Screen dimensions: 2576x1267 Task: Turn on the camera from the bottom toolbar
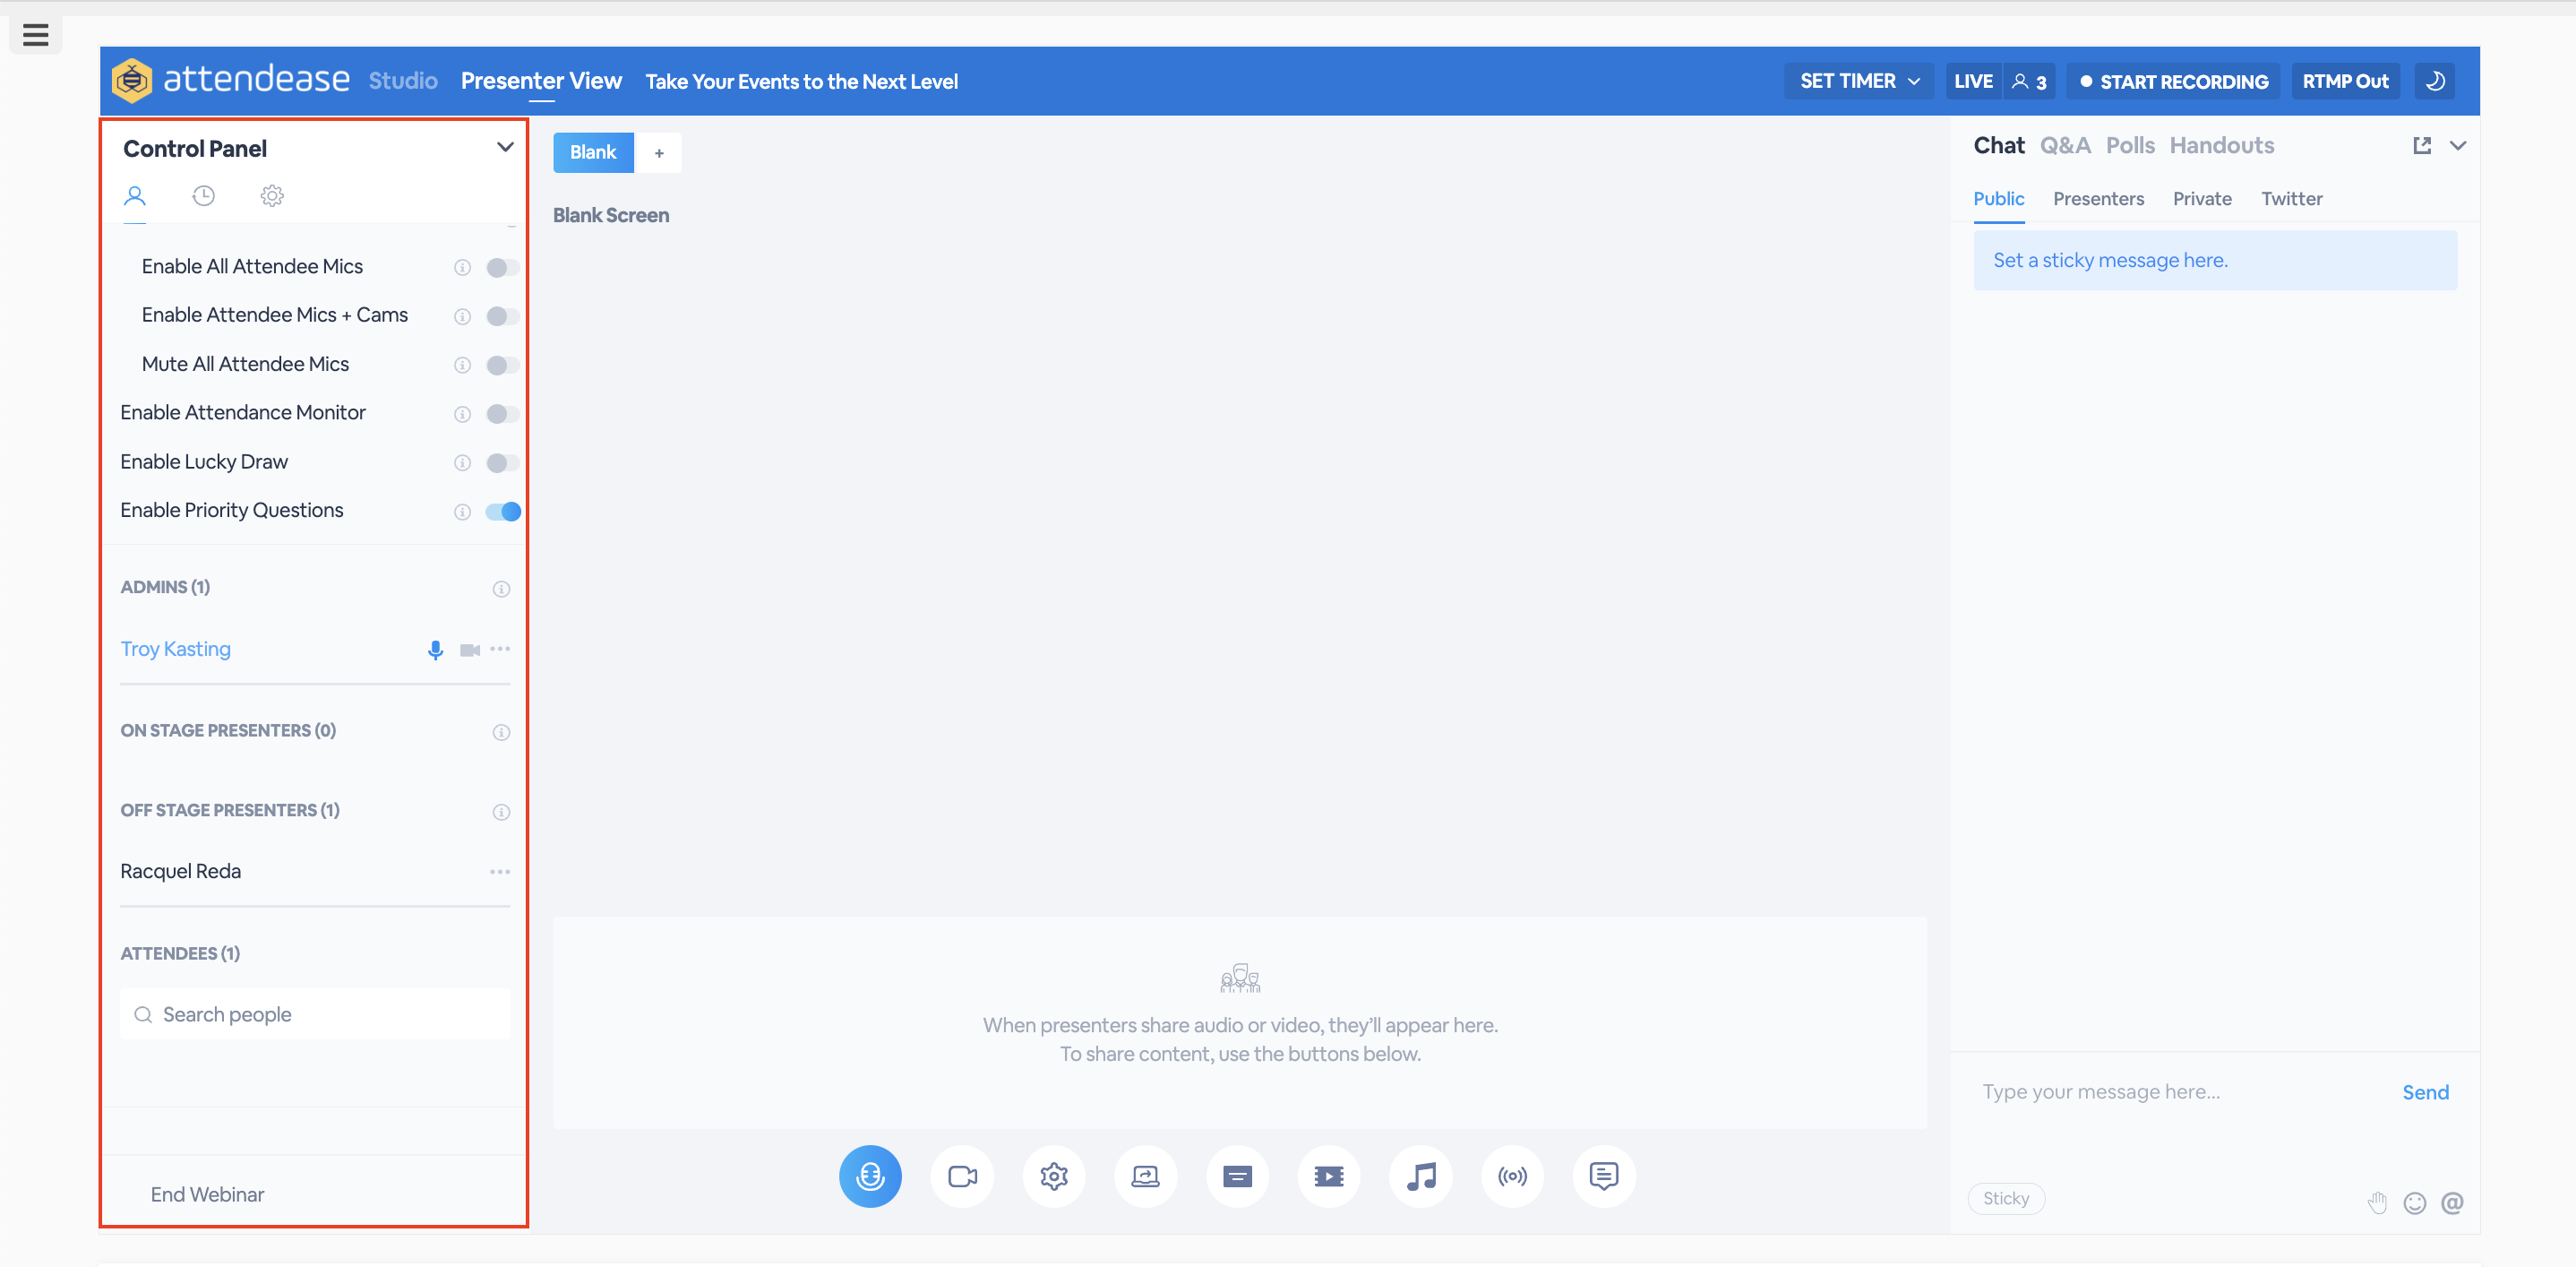click(961, 1176)
